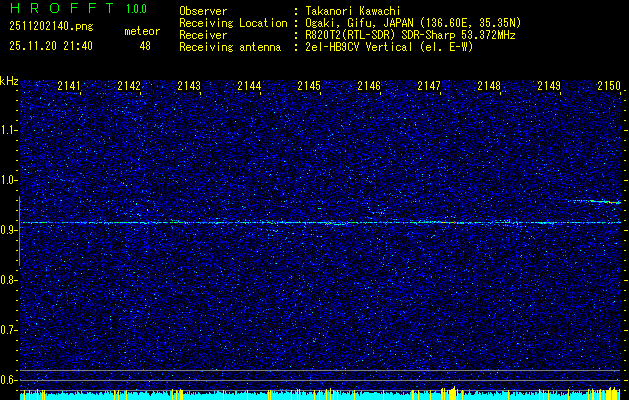629x400 pixels.
Task: Click the HROFFT program title
Action: coord(61,8)
